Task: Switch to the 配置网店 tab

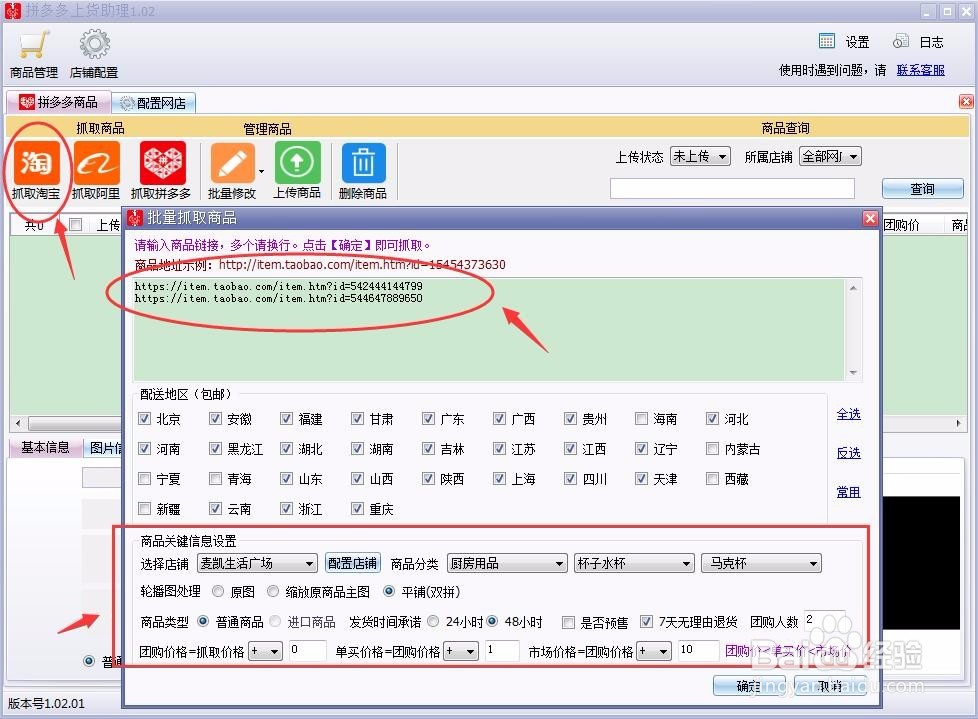Action: [153, 103]
